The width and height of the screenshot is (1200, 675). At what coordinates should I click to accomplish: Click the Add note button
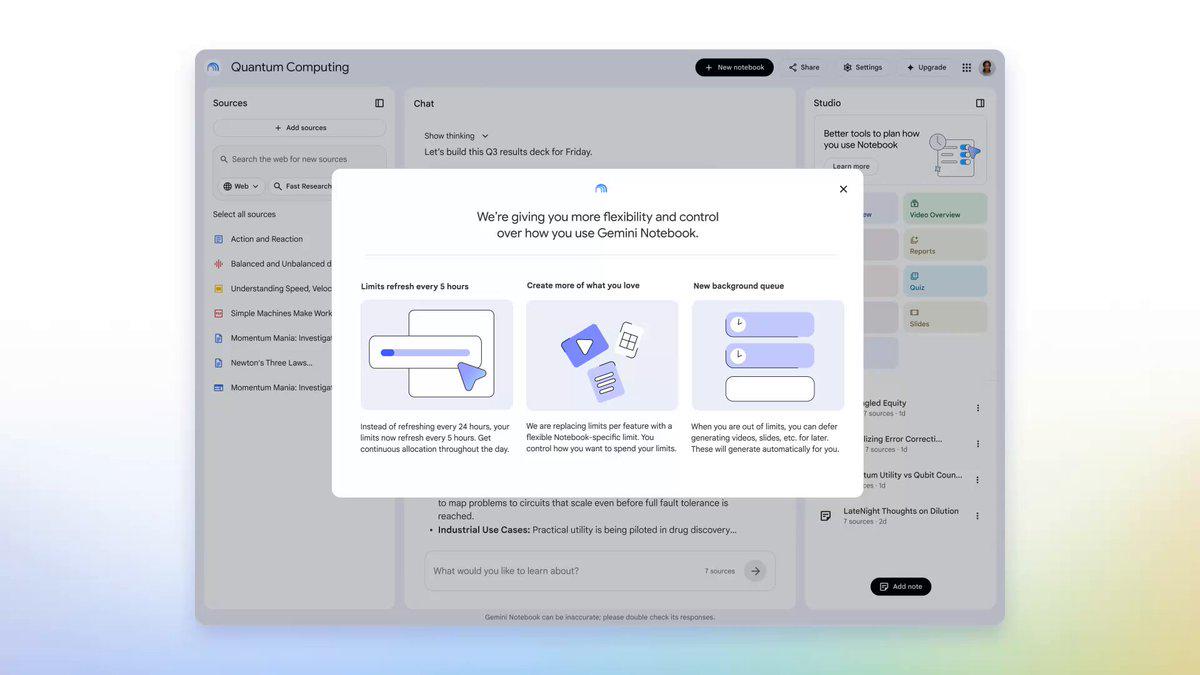click(x=900, y=587)
